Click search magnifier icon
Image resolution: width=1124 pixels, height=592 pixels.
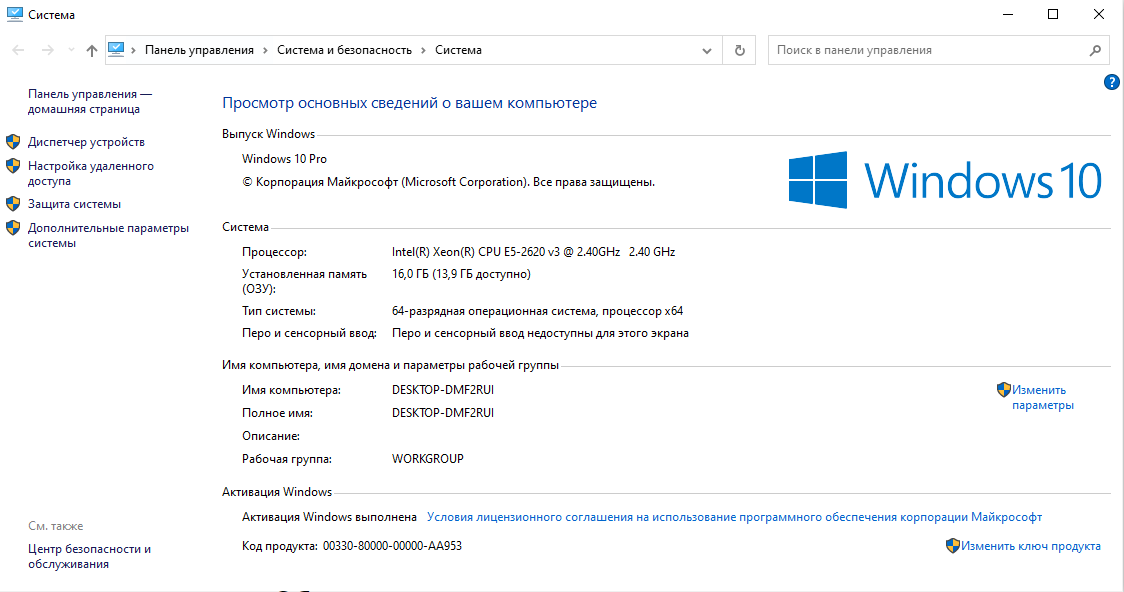[1095, 50]
